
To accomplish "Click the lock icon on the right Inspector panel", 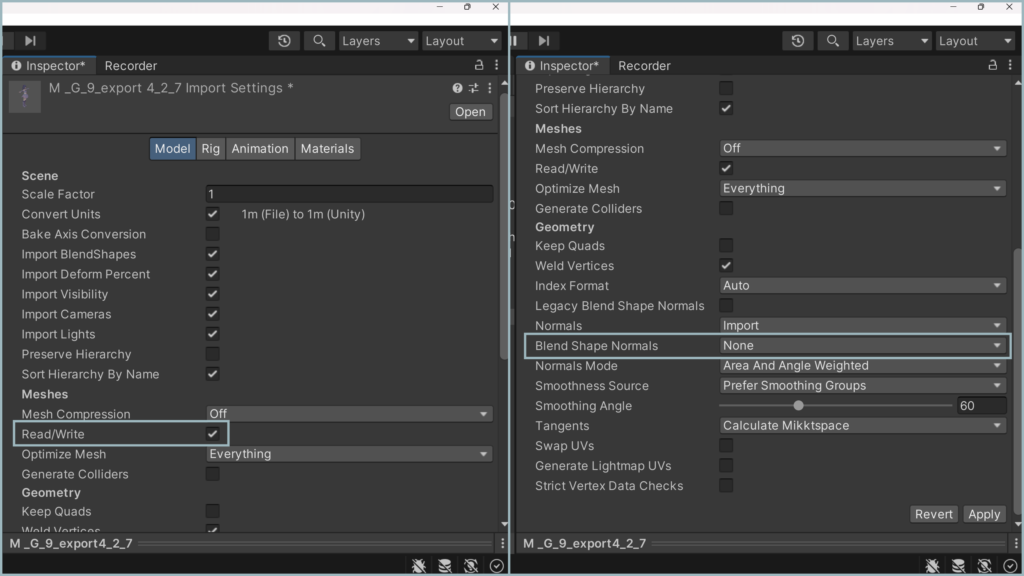I will tap(991, 65).
